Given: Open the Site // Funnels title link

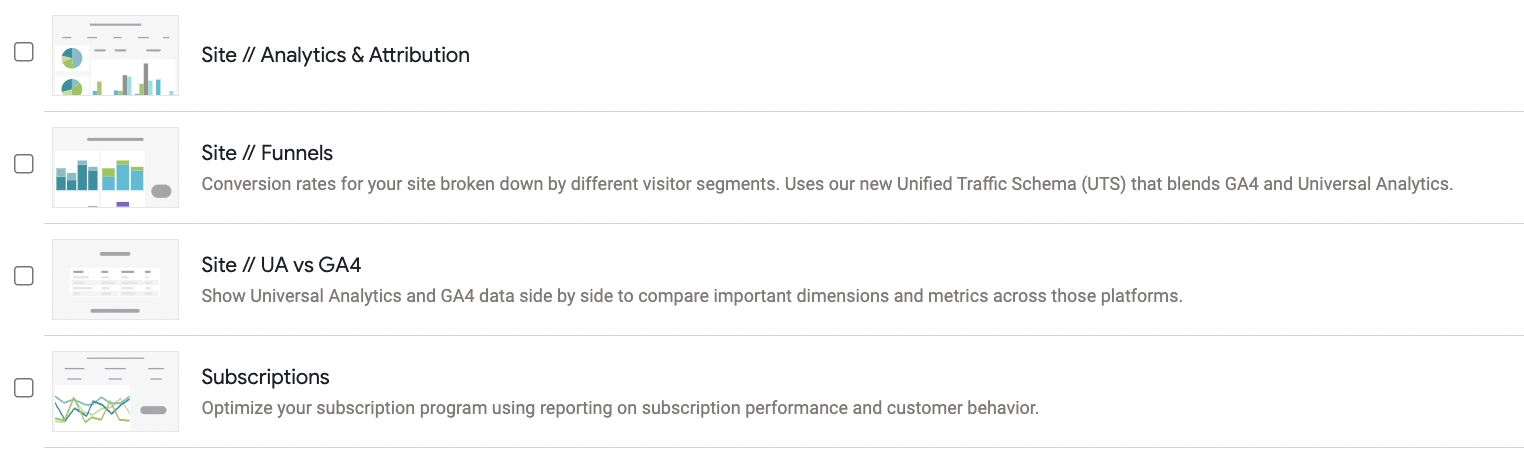Looking at the screenshot, I should pyautogui.click(x=267, y=153).
